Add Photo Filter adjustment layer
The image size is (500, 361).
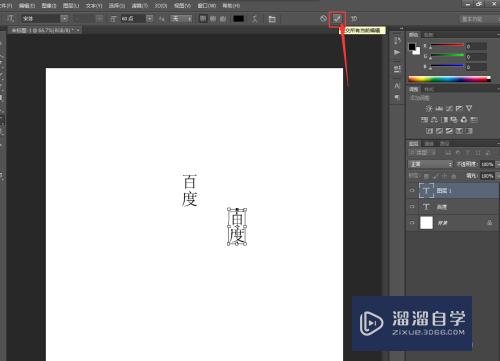tap(454, 120)
